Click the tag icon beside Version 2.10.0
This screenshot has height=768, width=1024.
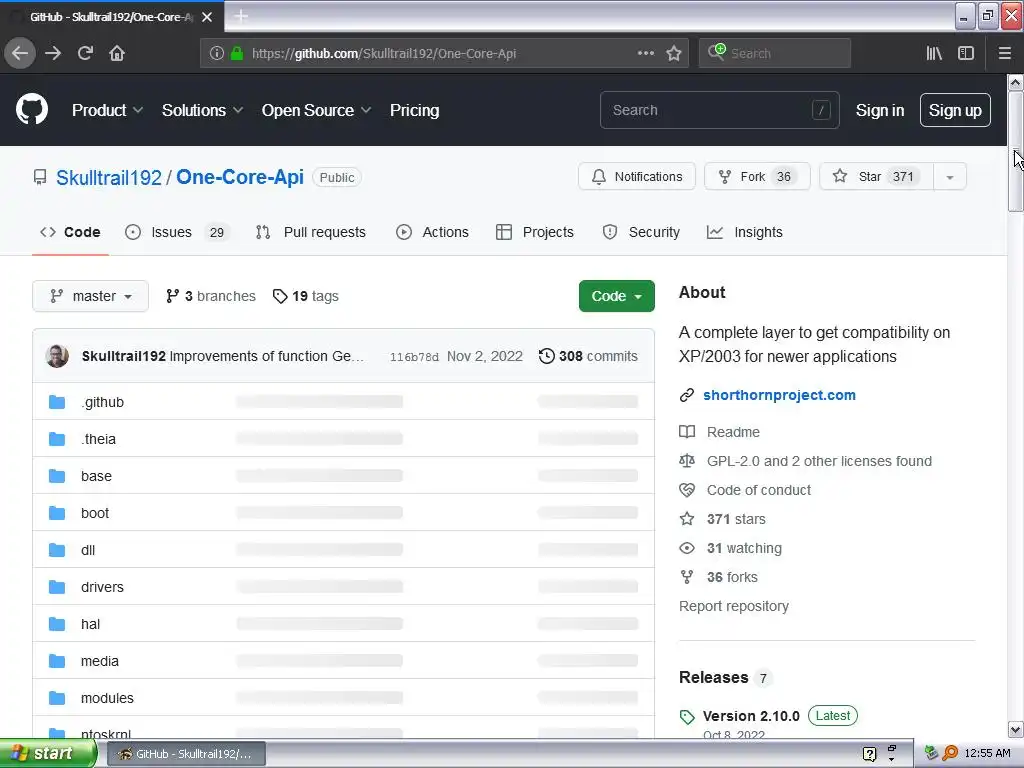pyautogui.click(x=686, y=716)
